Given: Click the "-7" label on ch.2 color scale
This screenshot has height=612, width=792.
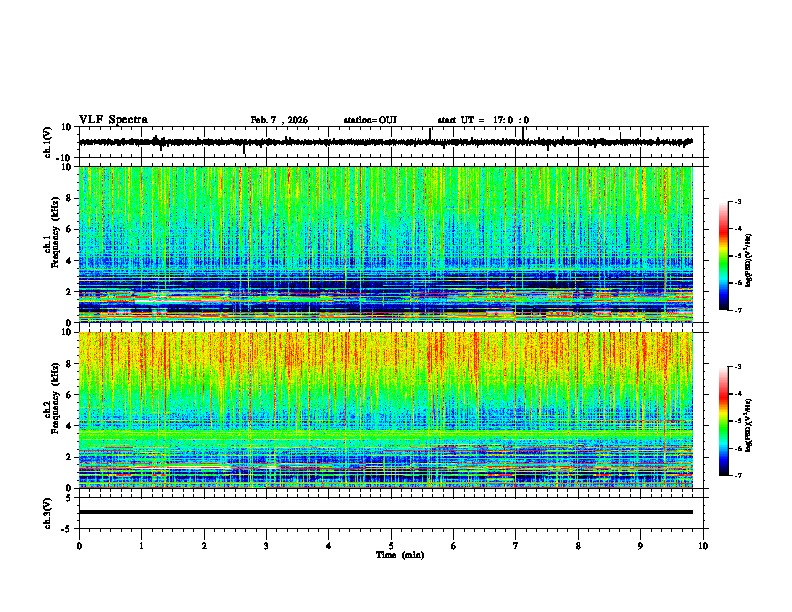Looking at the screenshot, I should coord(738,475).
